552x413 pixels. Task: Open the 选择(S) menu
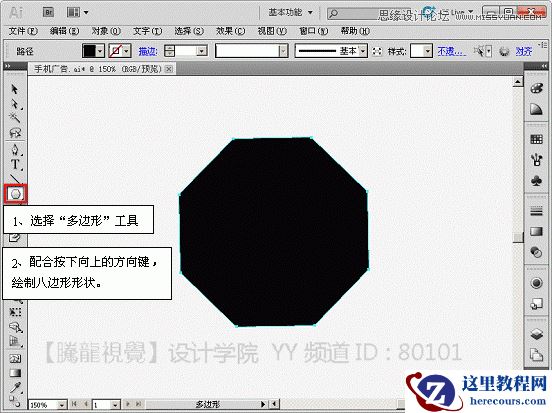pos(189,31)
